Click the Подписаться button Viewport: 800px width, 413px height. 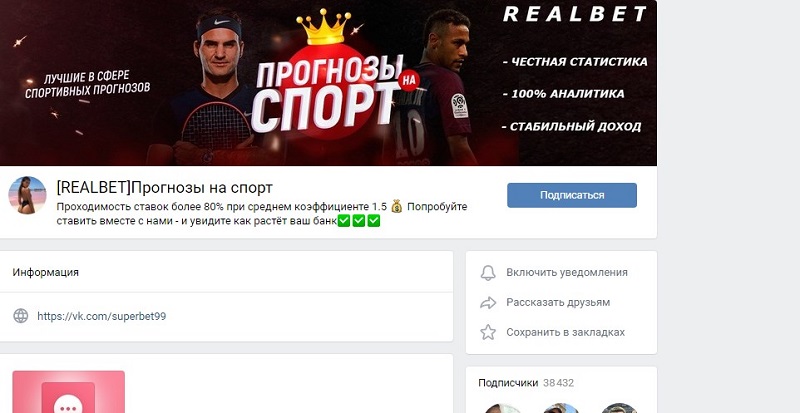pyautogui.click(x=571, y=195)
